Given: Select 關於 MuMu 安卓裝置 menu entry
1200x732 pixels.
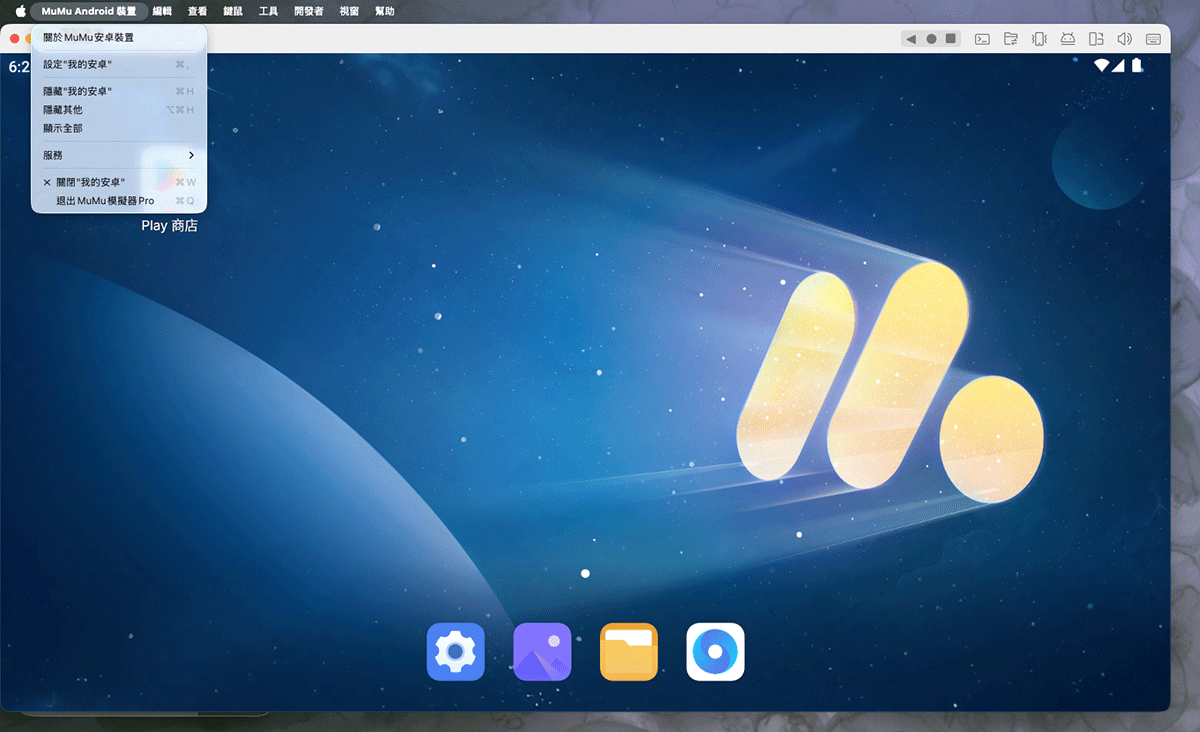Looking at the screenshot, I should coord(119,38).
